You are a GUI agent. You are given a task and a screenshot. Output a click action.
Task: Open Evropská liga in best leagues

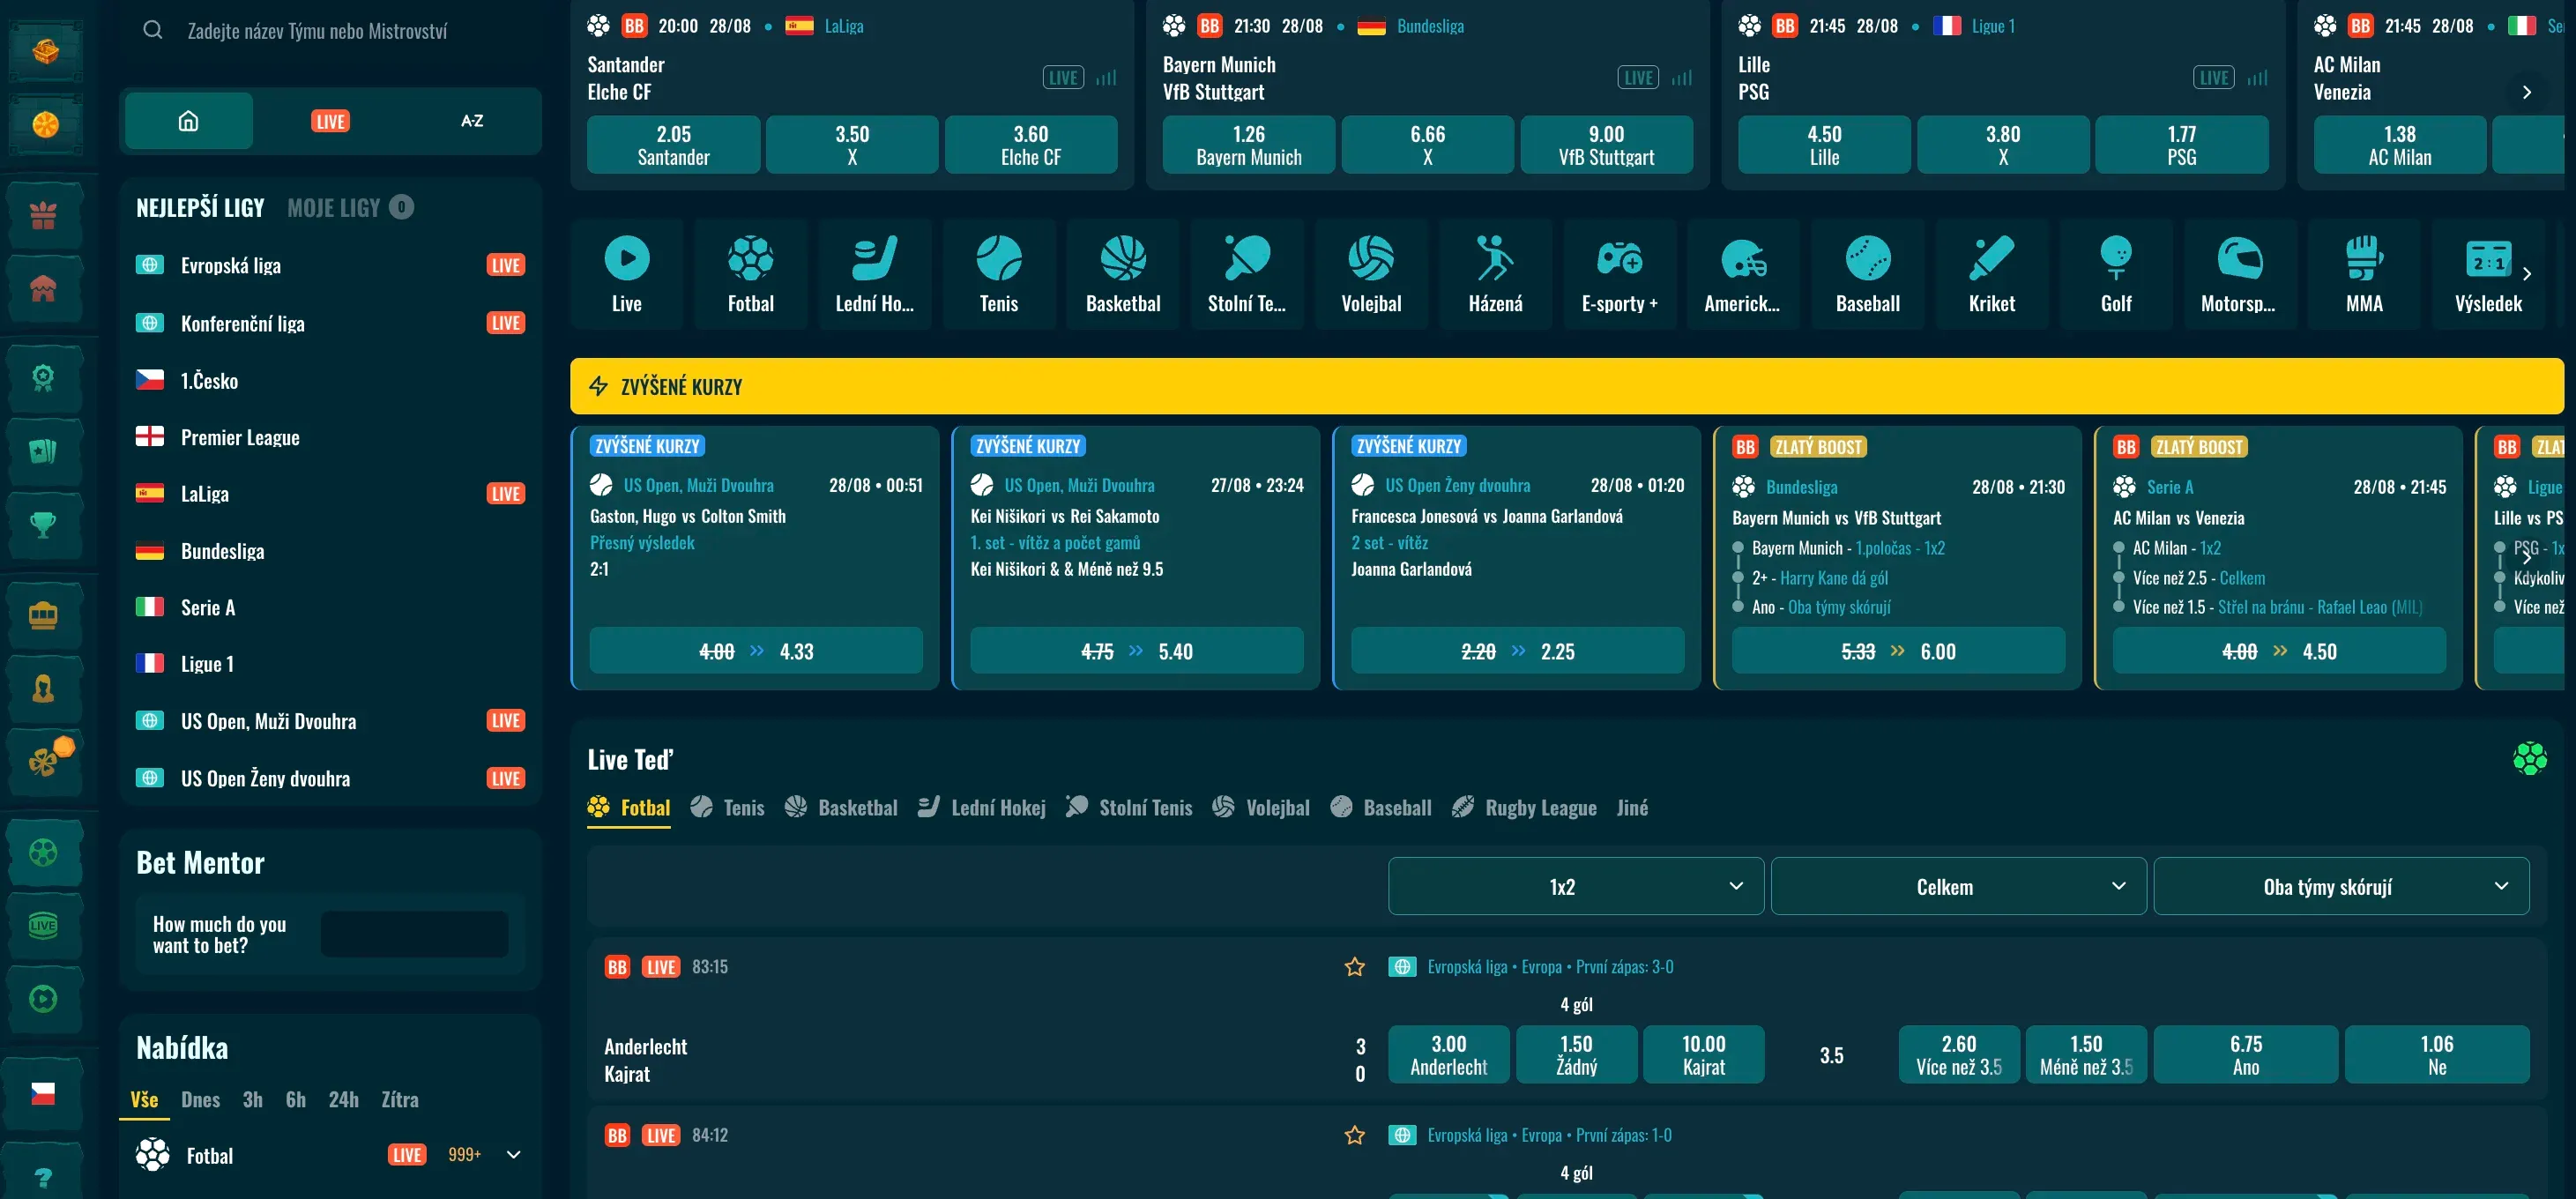click(x=330, y=265)
